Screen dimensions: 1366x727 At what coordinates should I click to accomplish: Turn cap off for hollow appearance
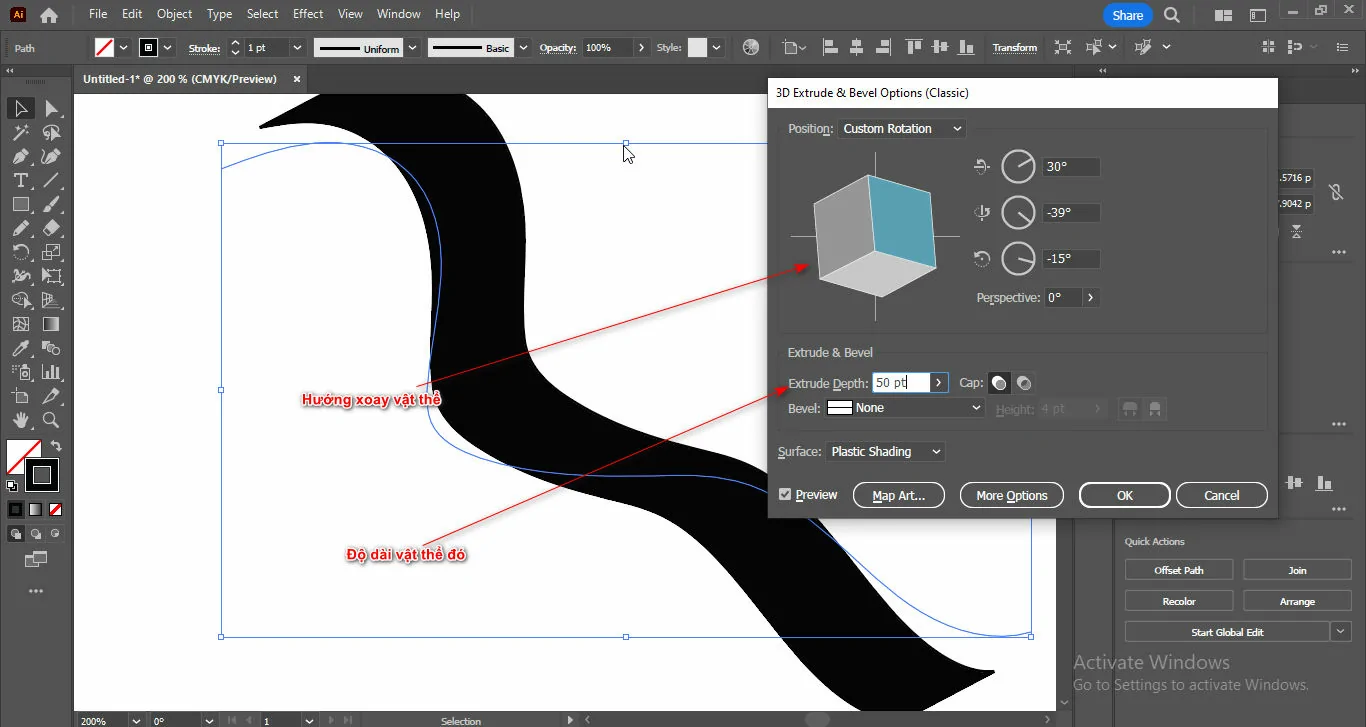1024,383
